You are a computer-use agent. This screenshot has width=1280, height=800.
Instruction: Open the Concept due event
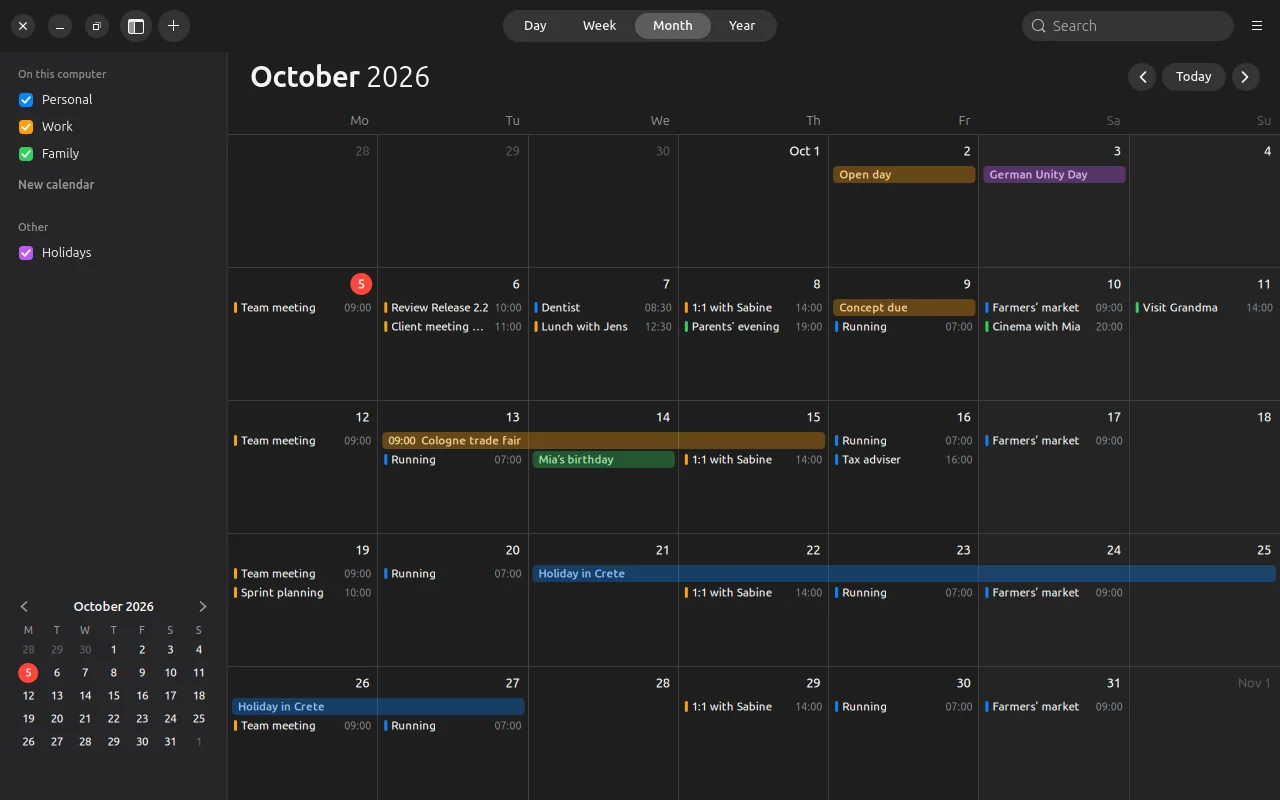(x=904, y=308)
